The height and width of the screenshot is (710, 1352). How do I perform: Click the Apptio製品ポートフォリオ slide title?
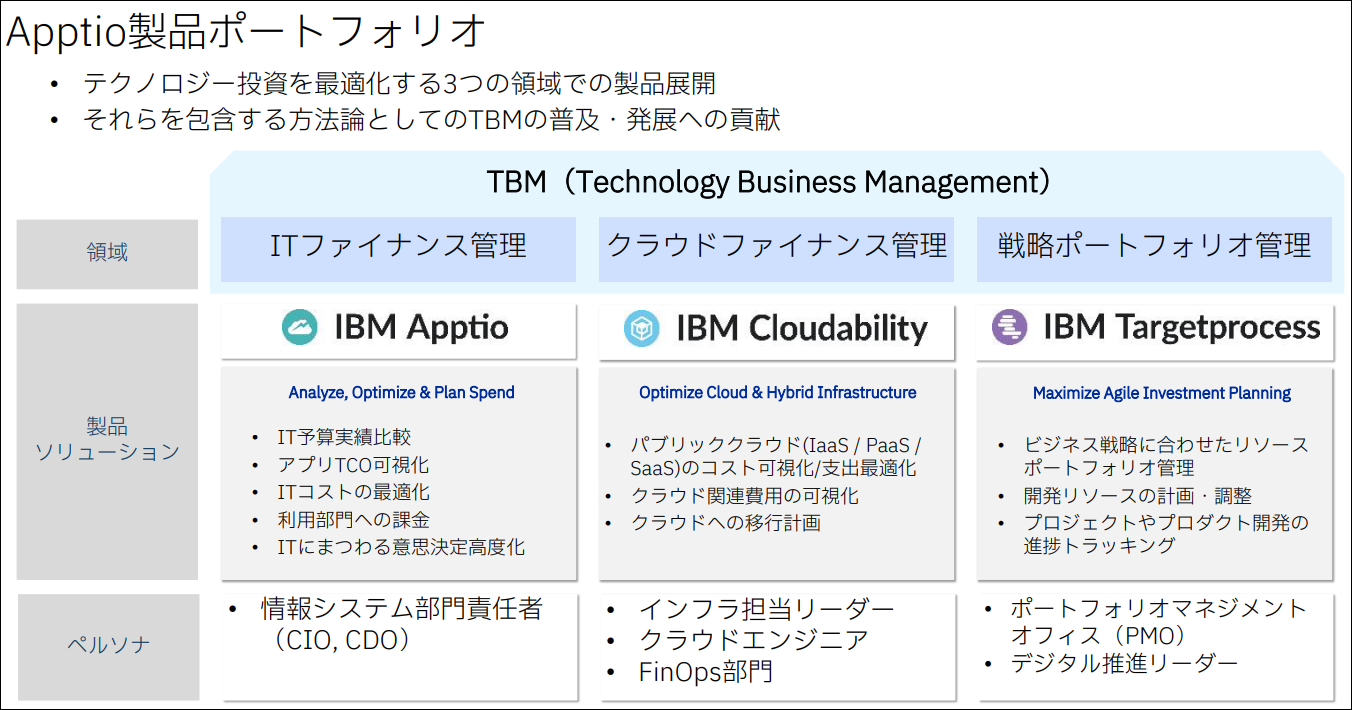[x=246, y=33]
